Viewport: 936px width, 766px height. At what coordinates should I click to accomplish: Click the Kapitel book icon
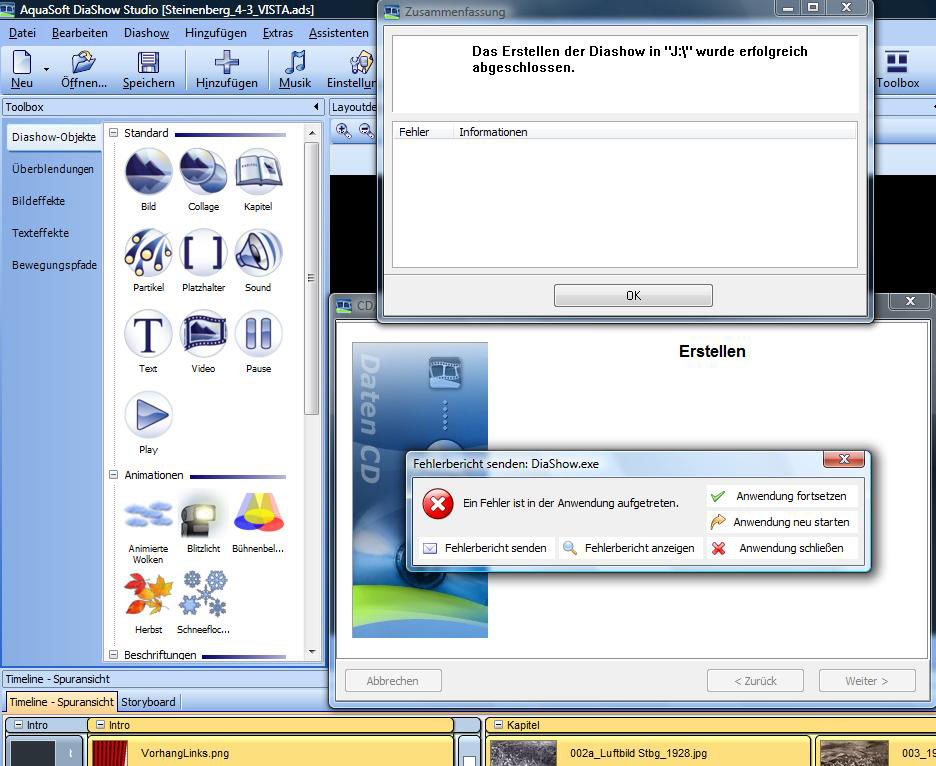click(258, 172)
